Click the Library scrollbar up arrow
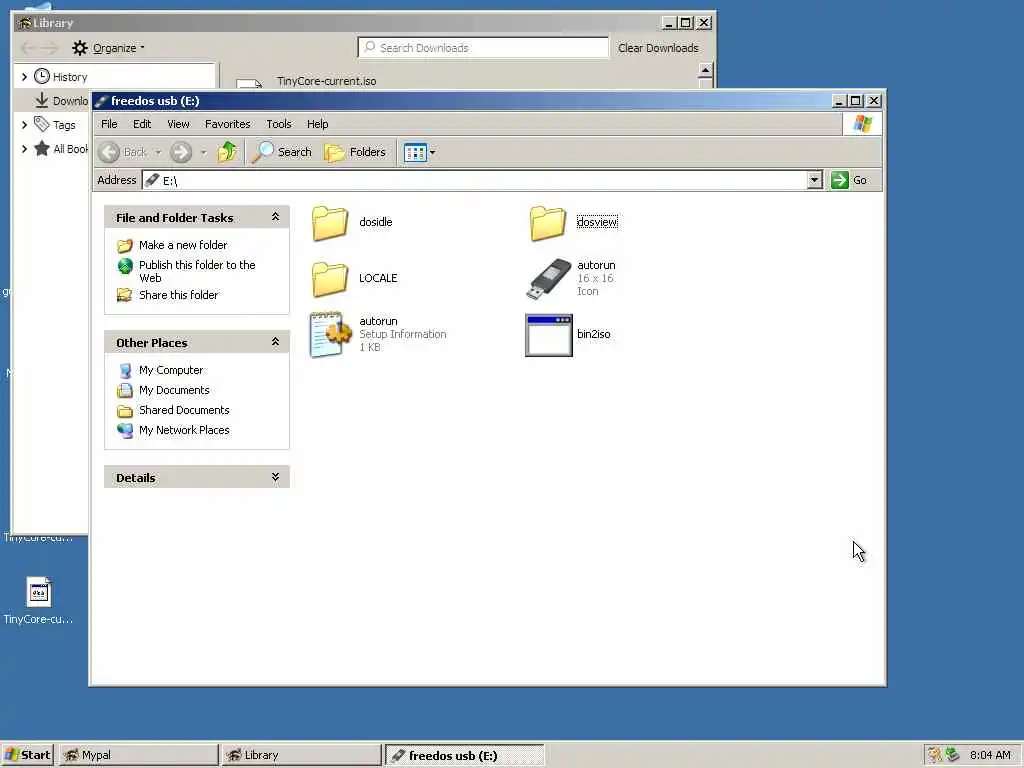The image size is (1024, 768). tap(705, 70)
